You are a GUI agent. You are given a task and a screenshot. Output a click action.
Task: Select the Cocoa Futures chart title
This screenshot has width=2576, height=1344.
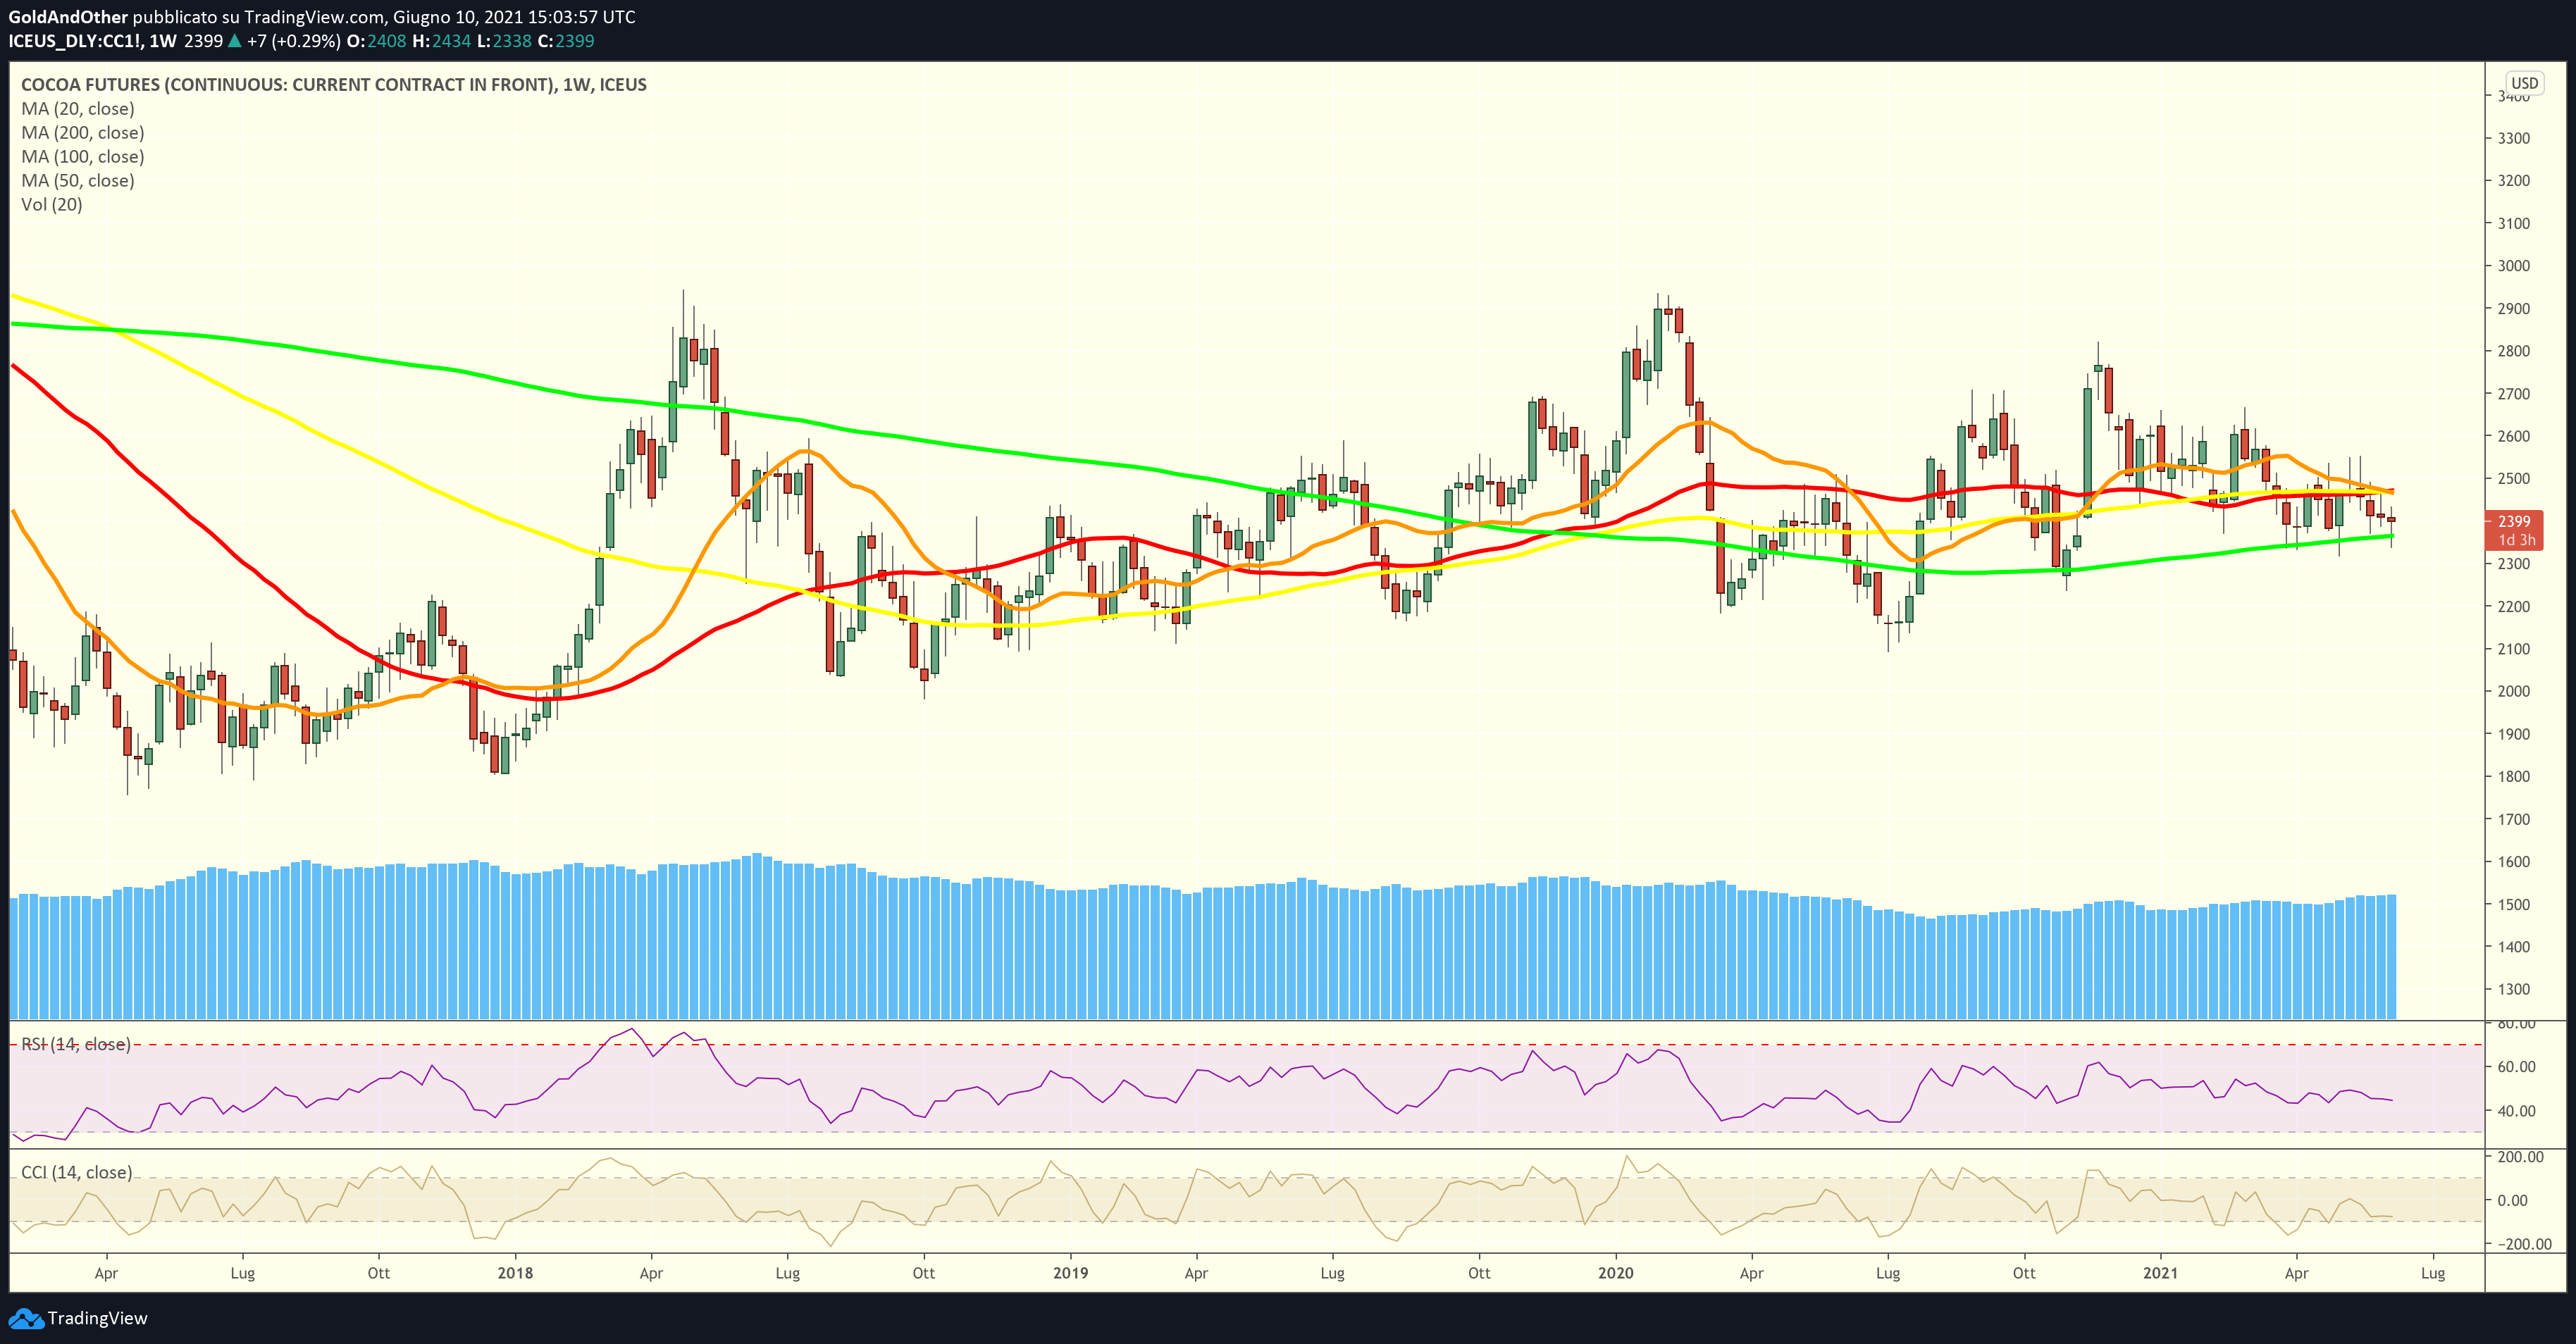coord(334,85)
